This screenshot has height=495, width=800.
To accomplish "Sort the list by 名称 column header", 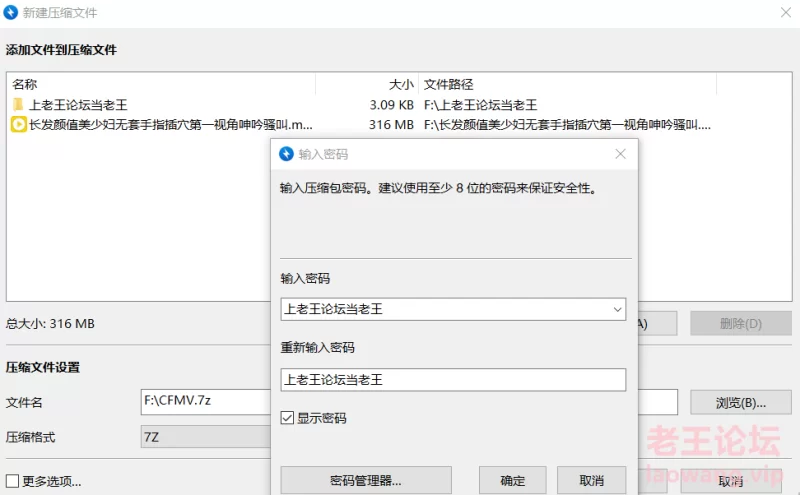I will 25,85.
